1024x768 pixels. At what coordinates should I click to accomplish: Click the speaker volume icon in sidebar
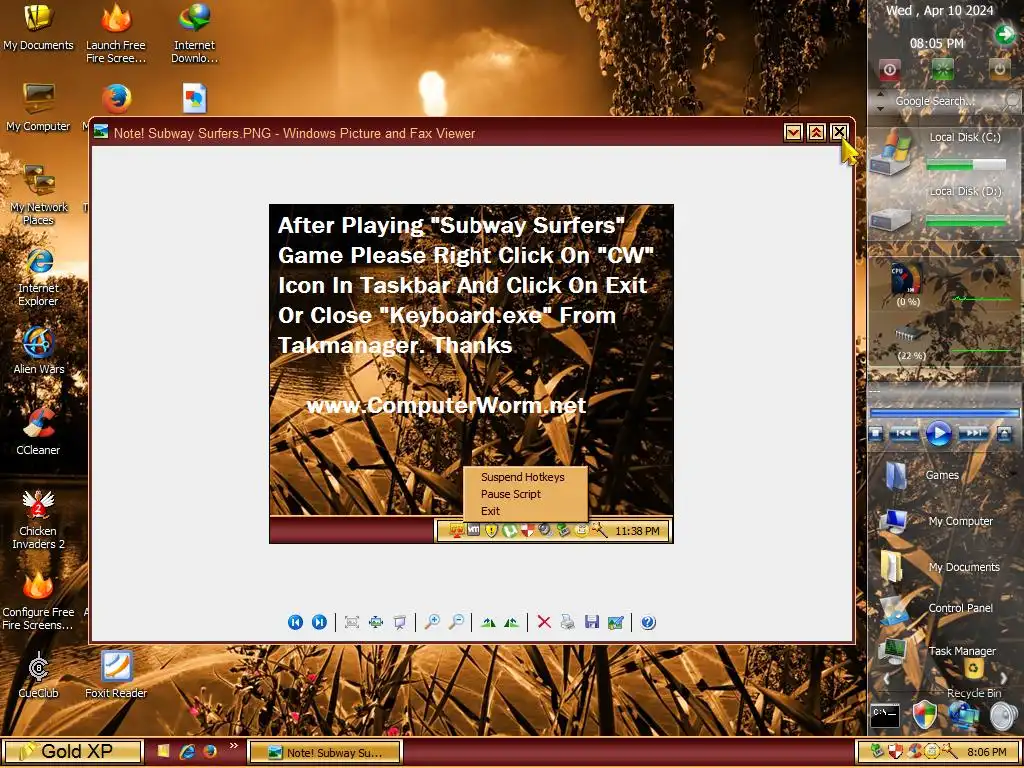pos(1004,716)
